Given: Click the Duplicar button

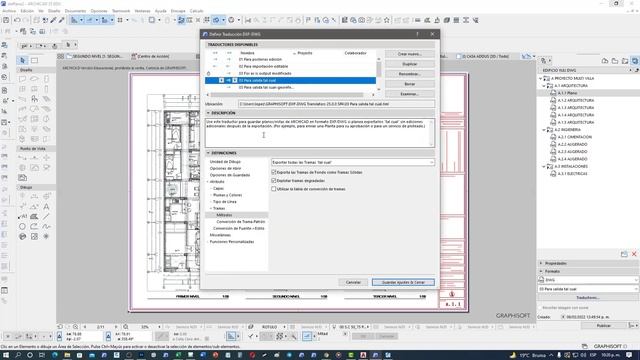Looking at the screenshot, I should pyautogui.click(x=409, y=64).
